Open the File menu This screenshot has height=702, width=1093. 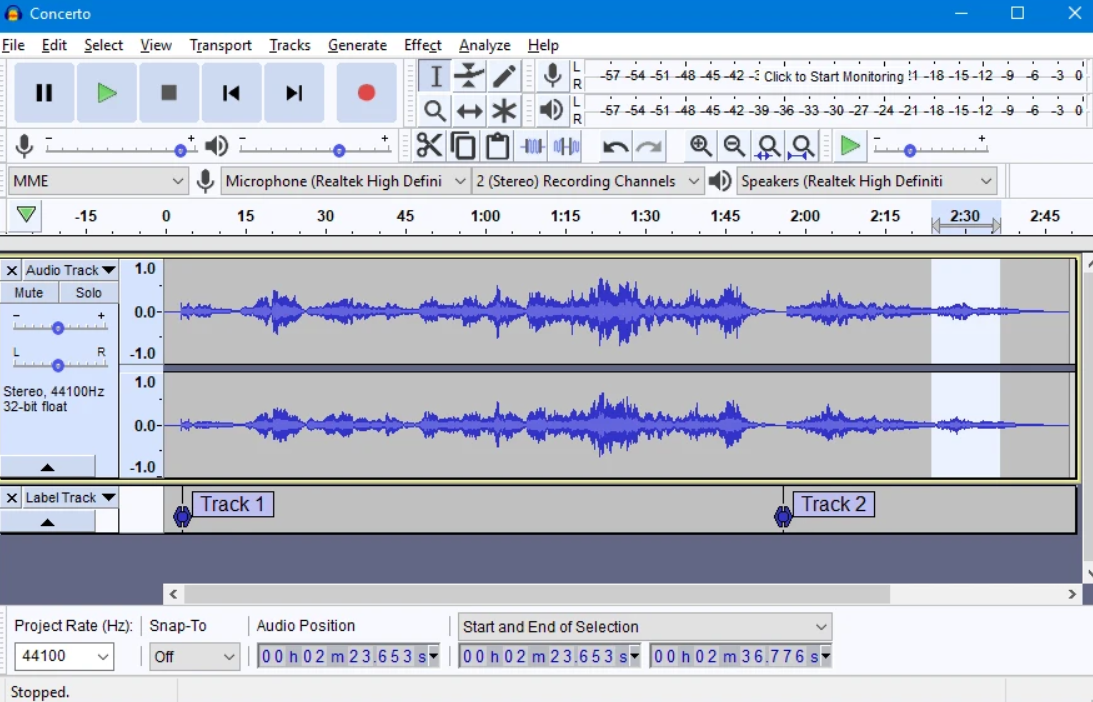coord(13,45)
